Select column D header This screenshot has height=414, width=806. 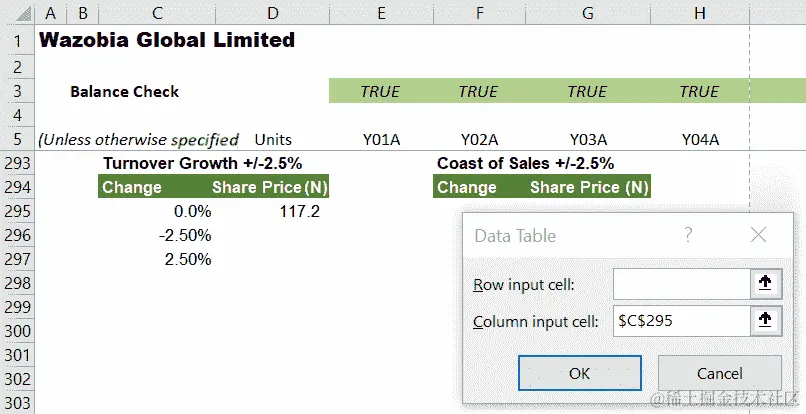point(274,13)
